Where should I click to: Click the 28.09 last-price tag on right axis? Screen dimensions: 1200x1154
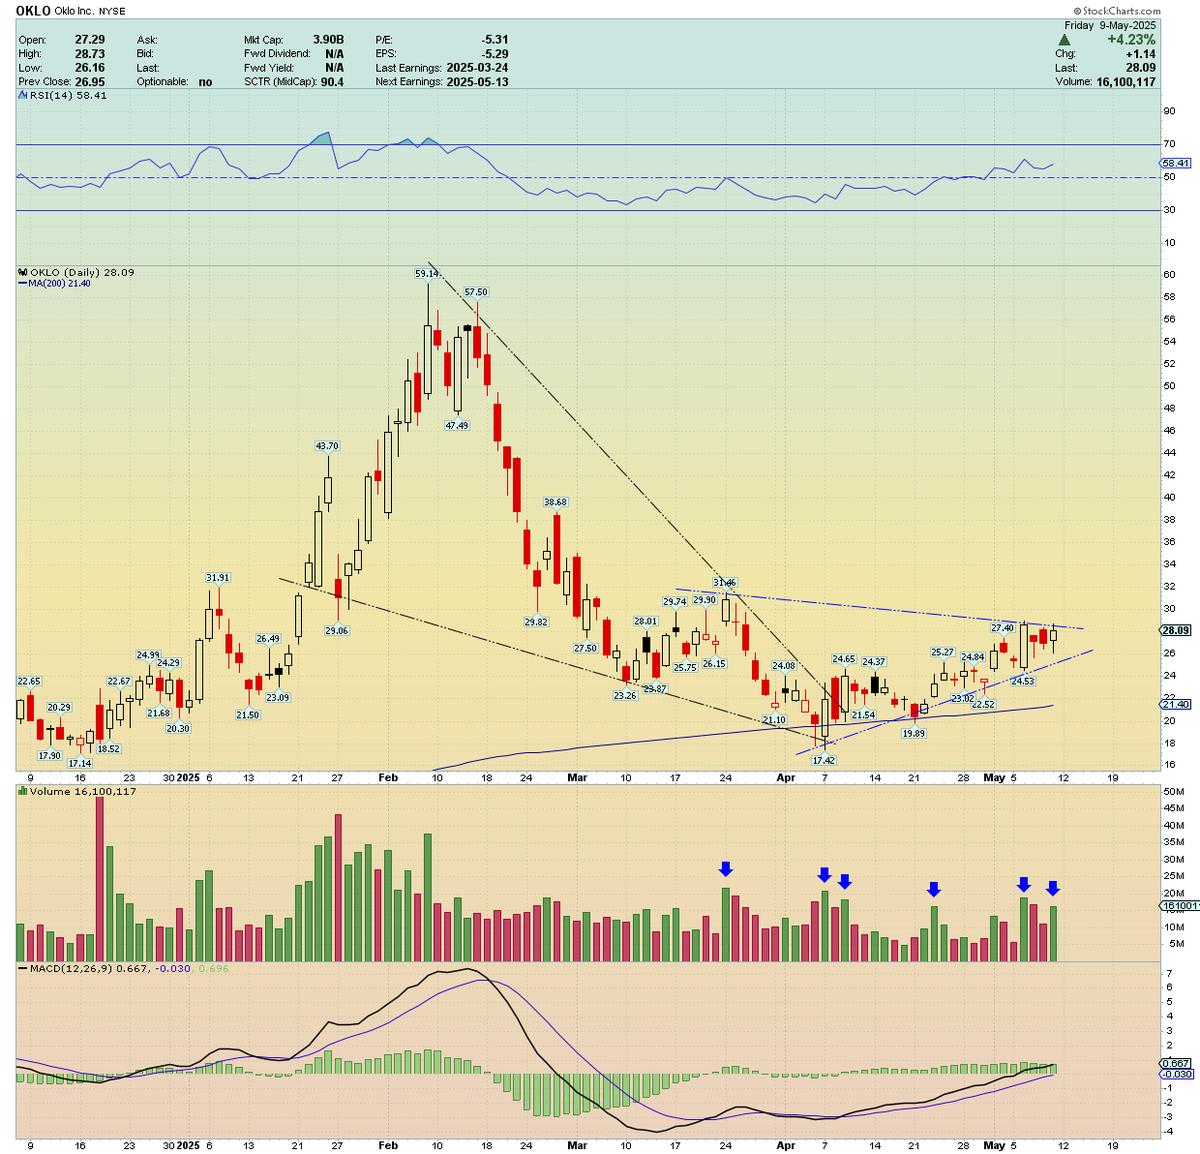point(1173,630)
